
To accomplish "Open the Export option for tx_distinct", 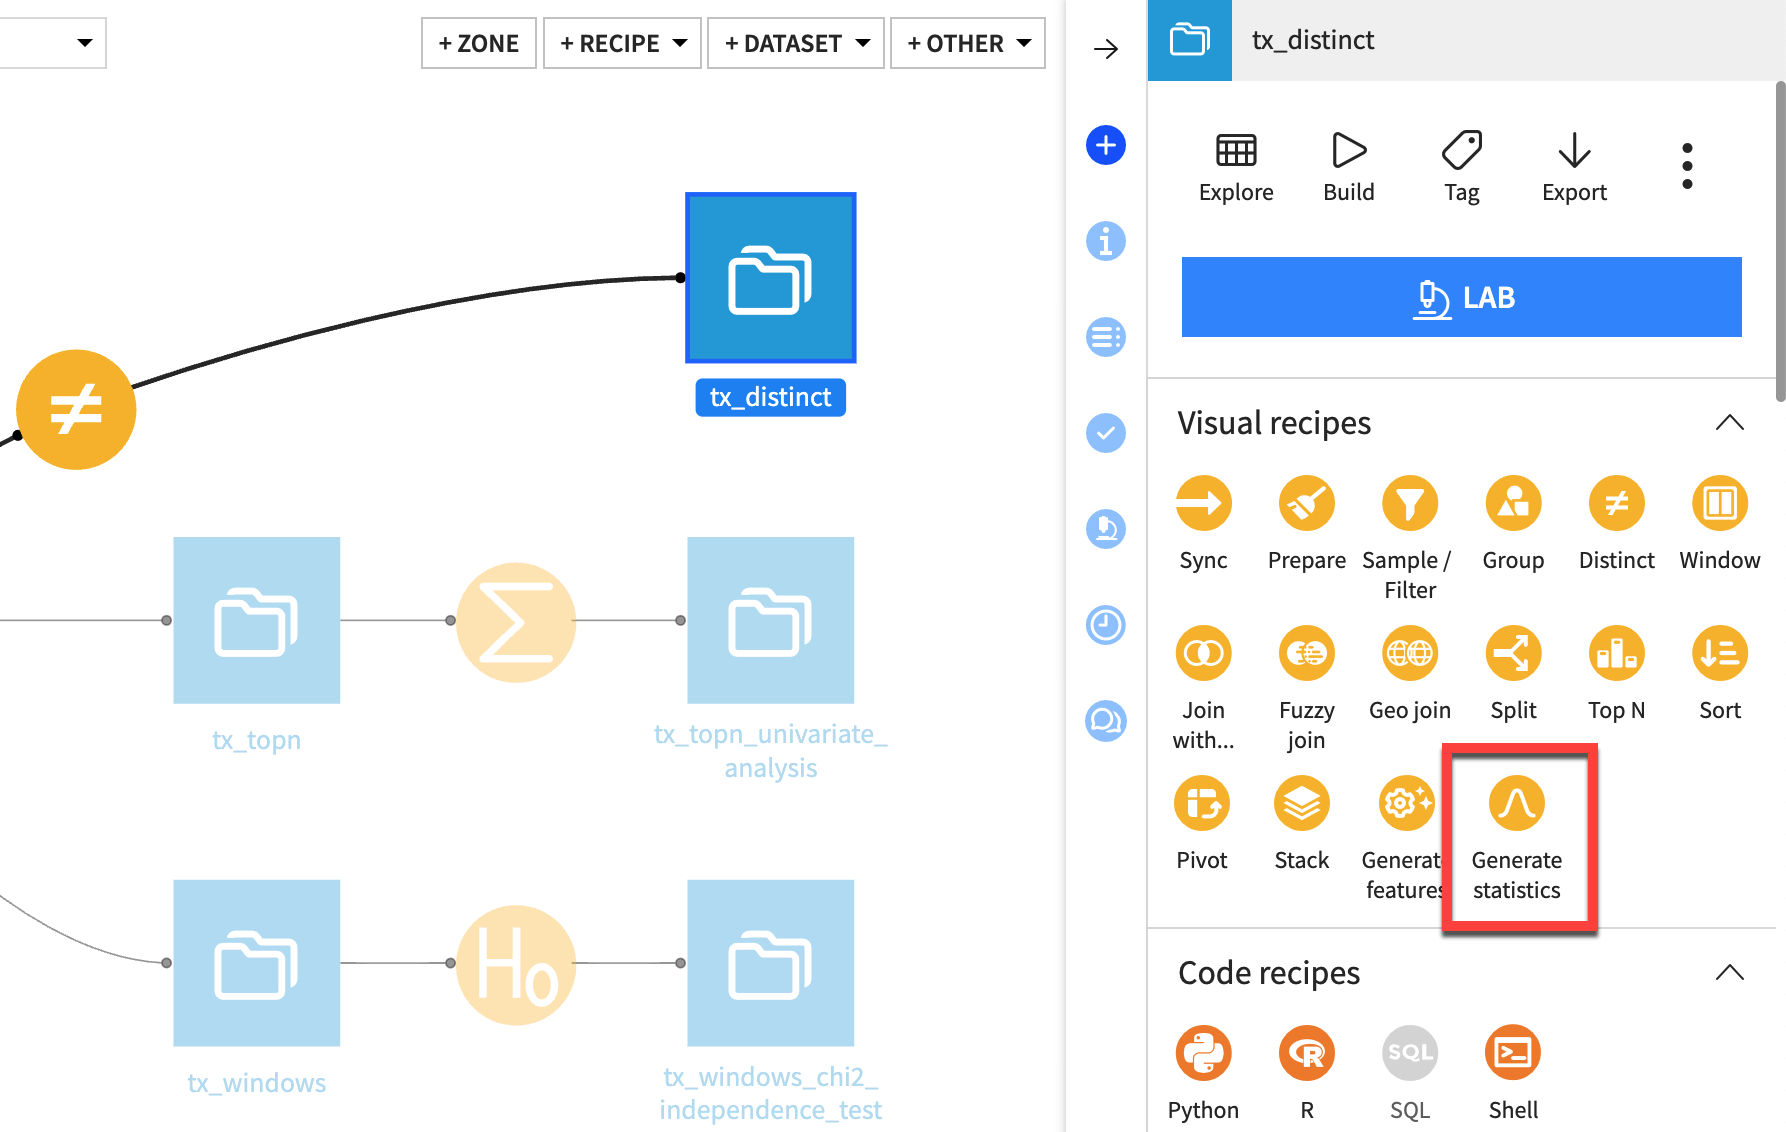I will [1573, 158].
